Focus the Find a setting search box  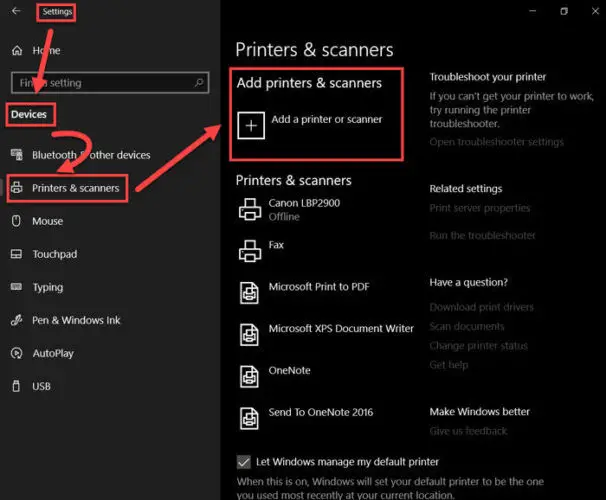coord(110,83)
